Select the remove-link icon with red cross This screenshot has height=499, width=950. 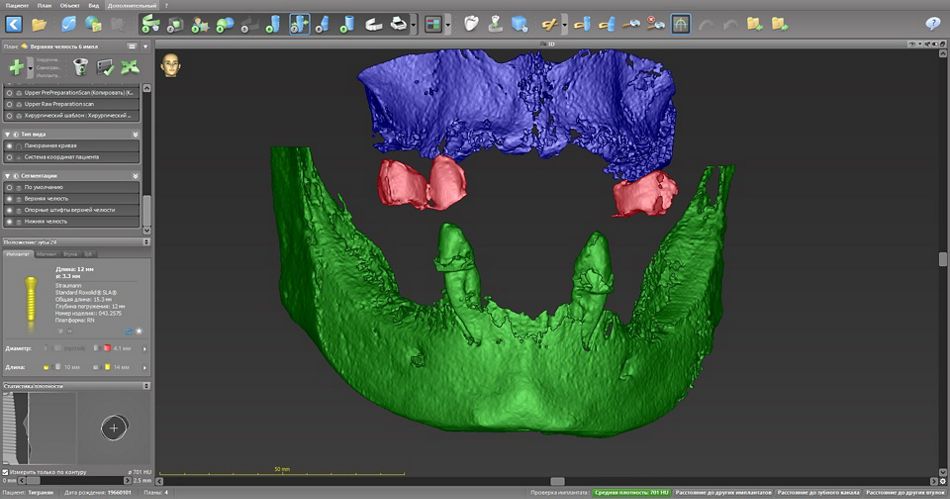656,24
